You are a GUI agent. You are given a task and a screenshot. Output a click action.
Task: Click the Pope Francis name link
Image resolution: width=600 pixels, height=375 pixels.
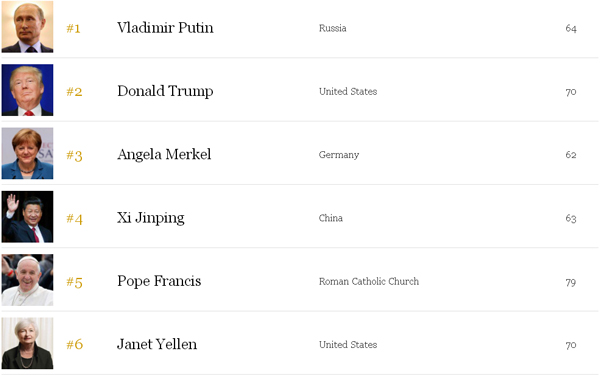tap(159, 281)
